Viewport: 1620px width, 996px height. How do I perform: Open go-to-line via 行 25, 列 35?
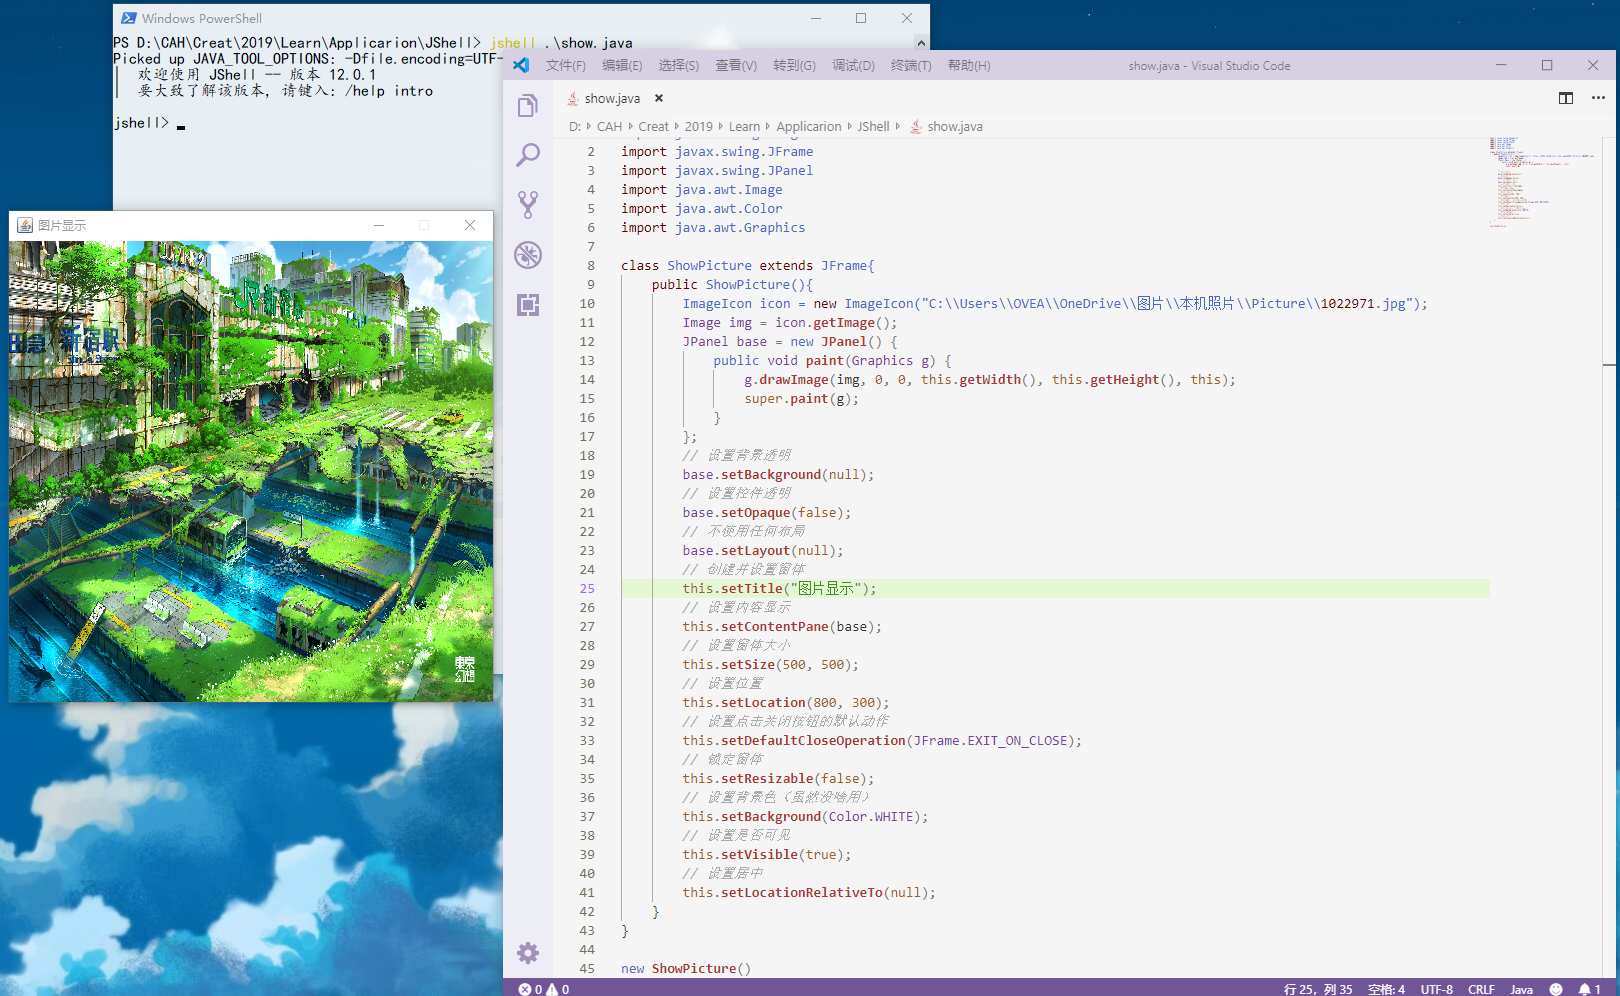coord(1317,989)
